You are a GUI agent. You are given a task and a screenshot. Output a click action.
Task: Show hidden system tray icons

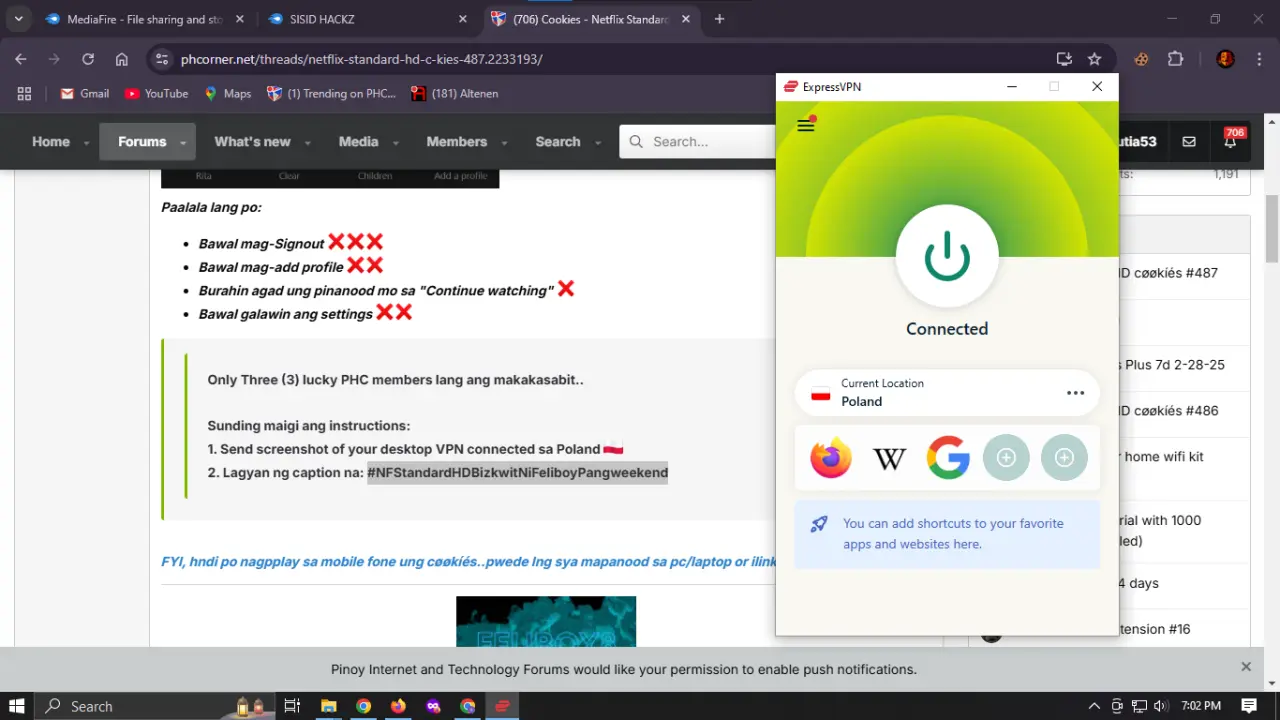(x=1095, y=706)
